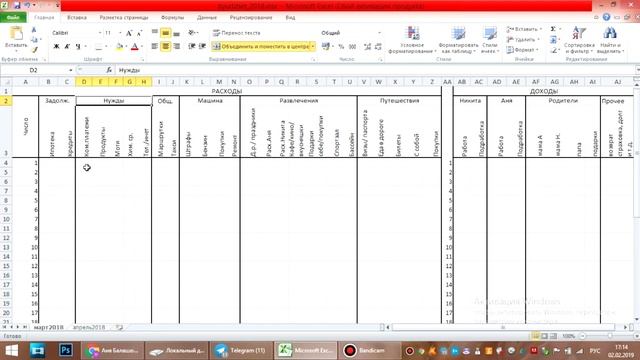Select the март2018 sheet tab
Viewport: 640px width, 360px height.
tap(49, 327)
